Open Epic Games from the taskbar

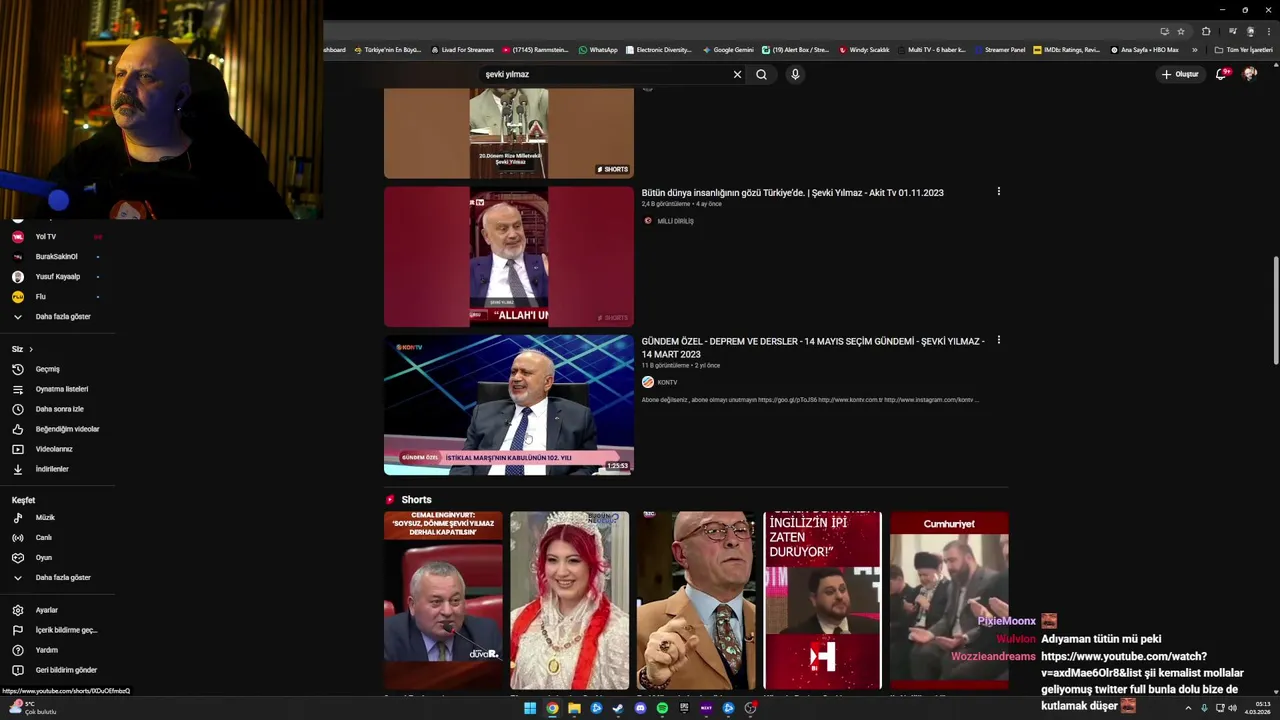pyautogui.click(x=684, y=708)
